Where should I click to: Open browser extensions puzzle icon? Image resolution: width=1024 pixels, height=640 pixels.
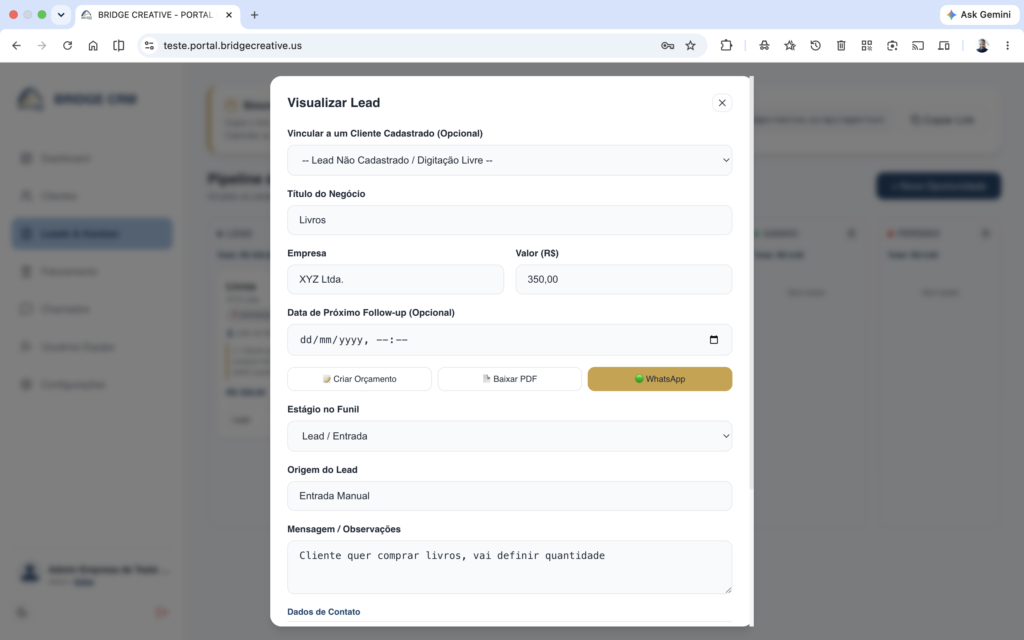click(726, 46)
